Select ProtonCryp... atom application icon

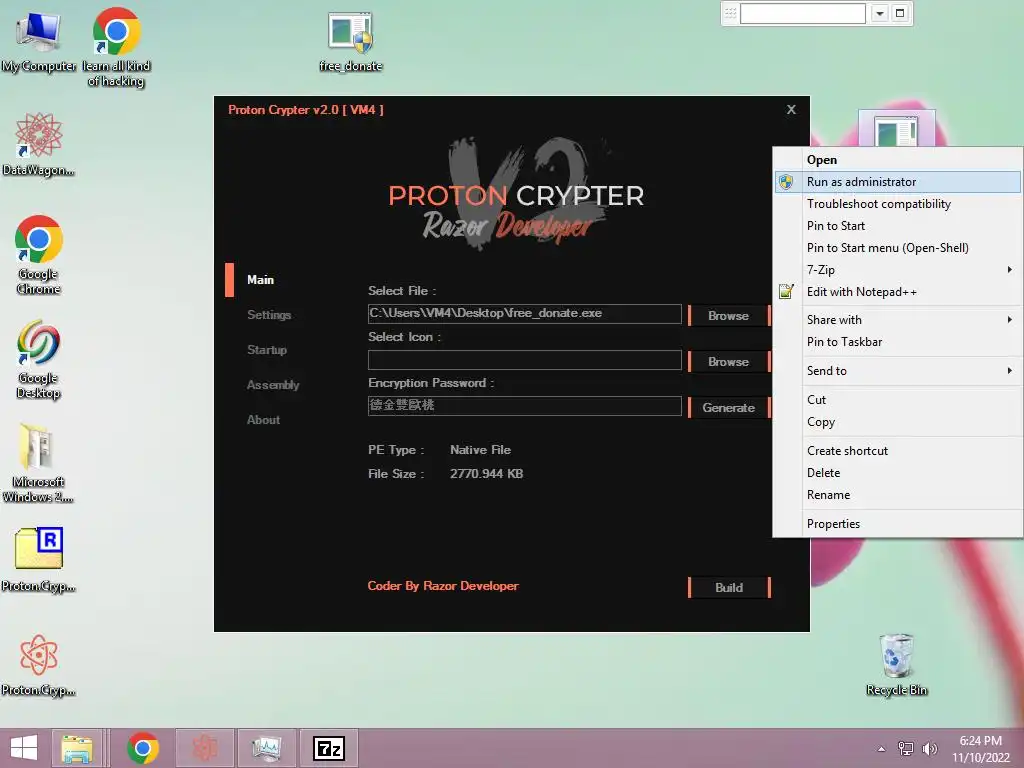[x=38, y=665]
